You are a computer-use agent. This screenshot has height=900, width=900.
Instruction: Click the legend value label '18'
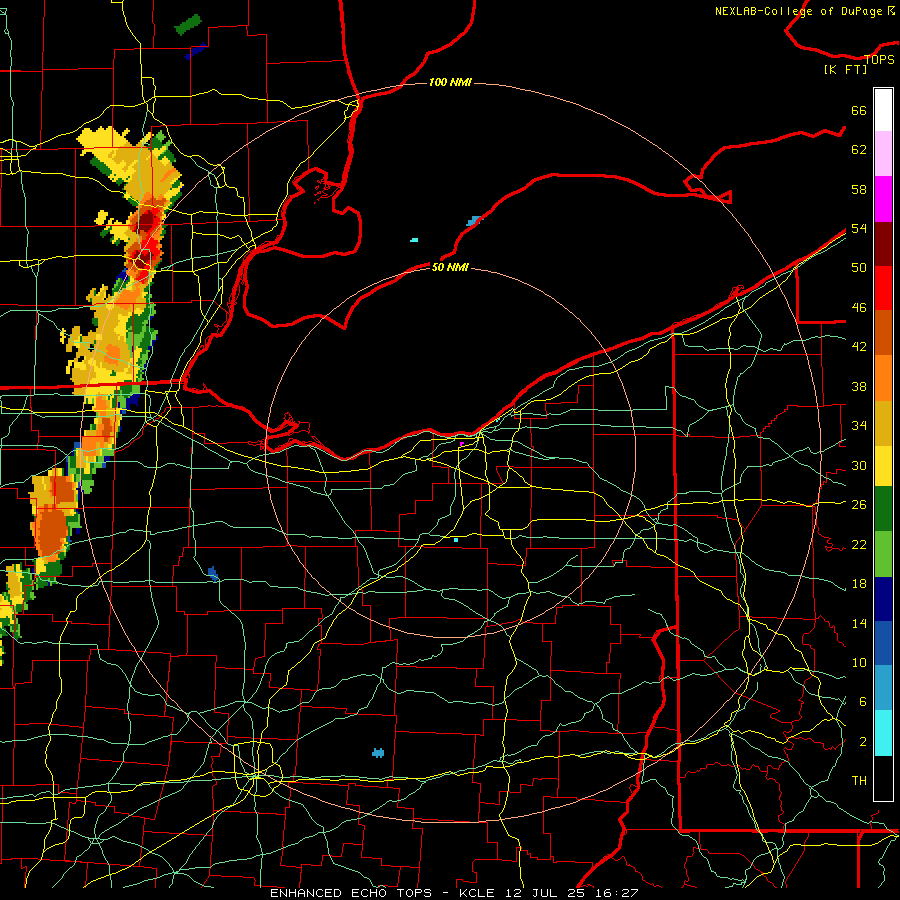pyautogui.click(x=859, y=584)
